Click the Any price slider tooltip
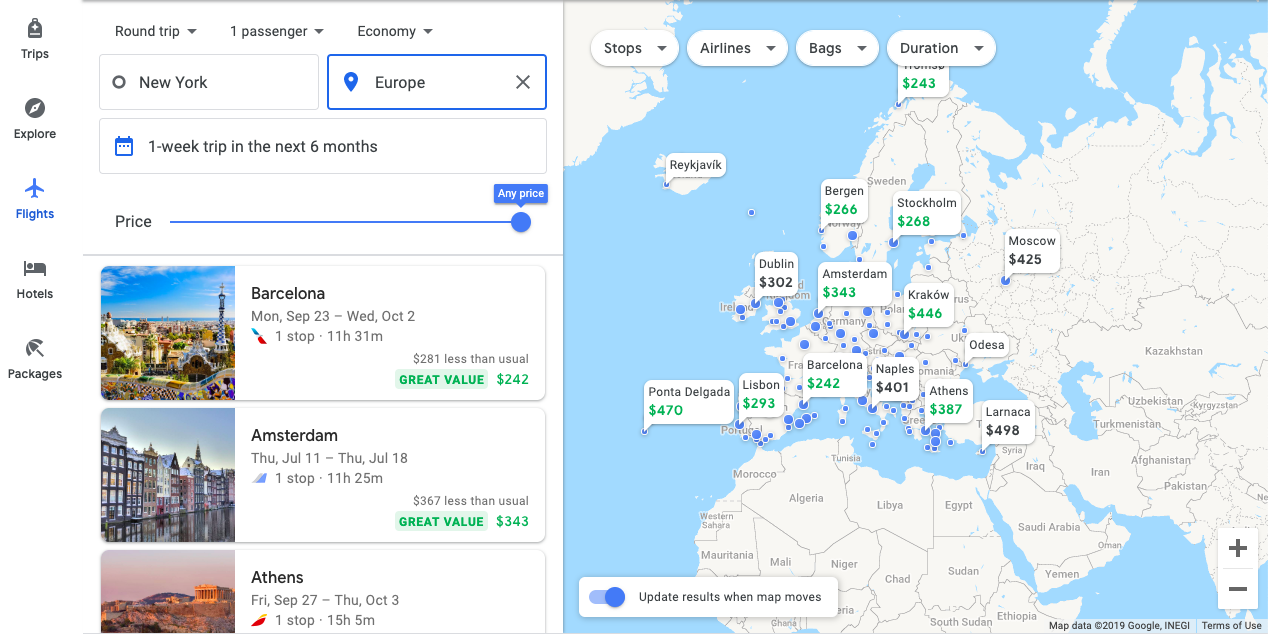This screenshot has width=1268, height=635. click(521, 194)
